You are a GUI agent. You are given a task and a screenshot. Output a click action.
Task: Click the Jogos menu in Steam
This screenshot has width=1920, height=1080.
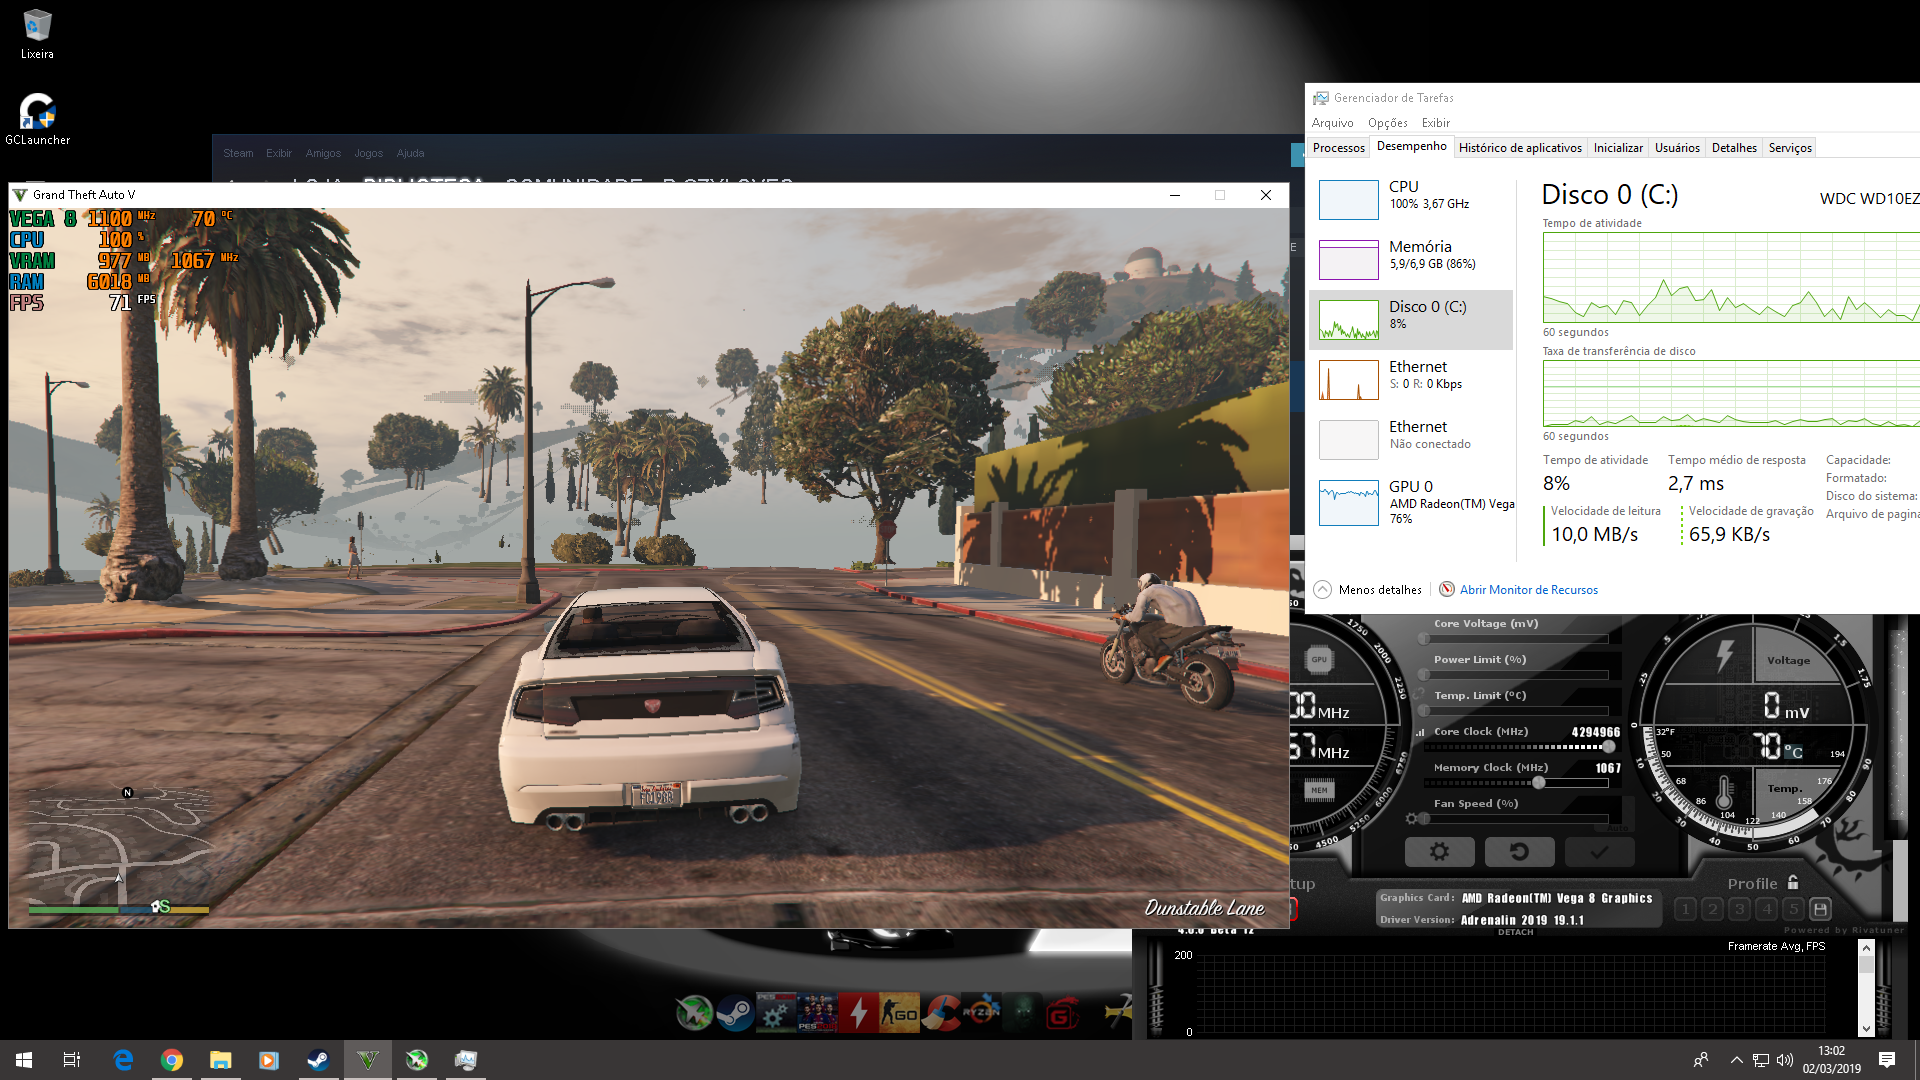368,153
